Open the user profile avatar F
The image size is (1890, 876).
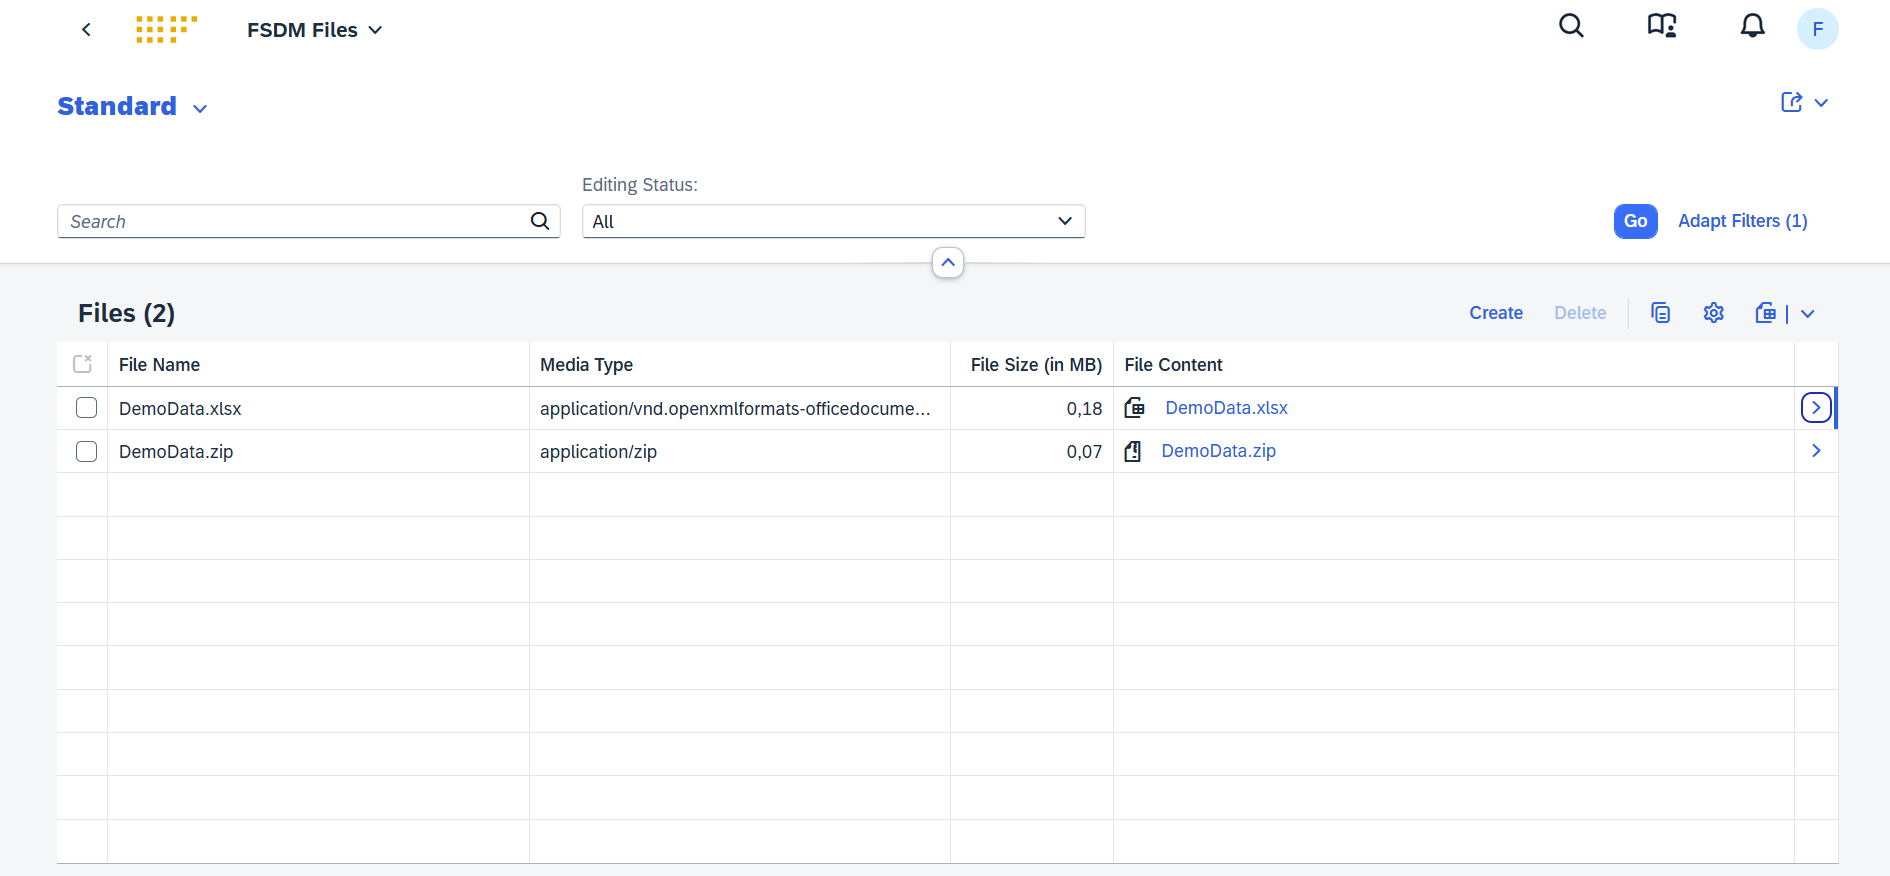[1817, 29]
